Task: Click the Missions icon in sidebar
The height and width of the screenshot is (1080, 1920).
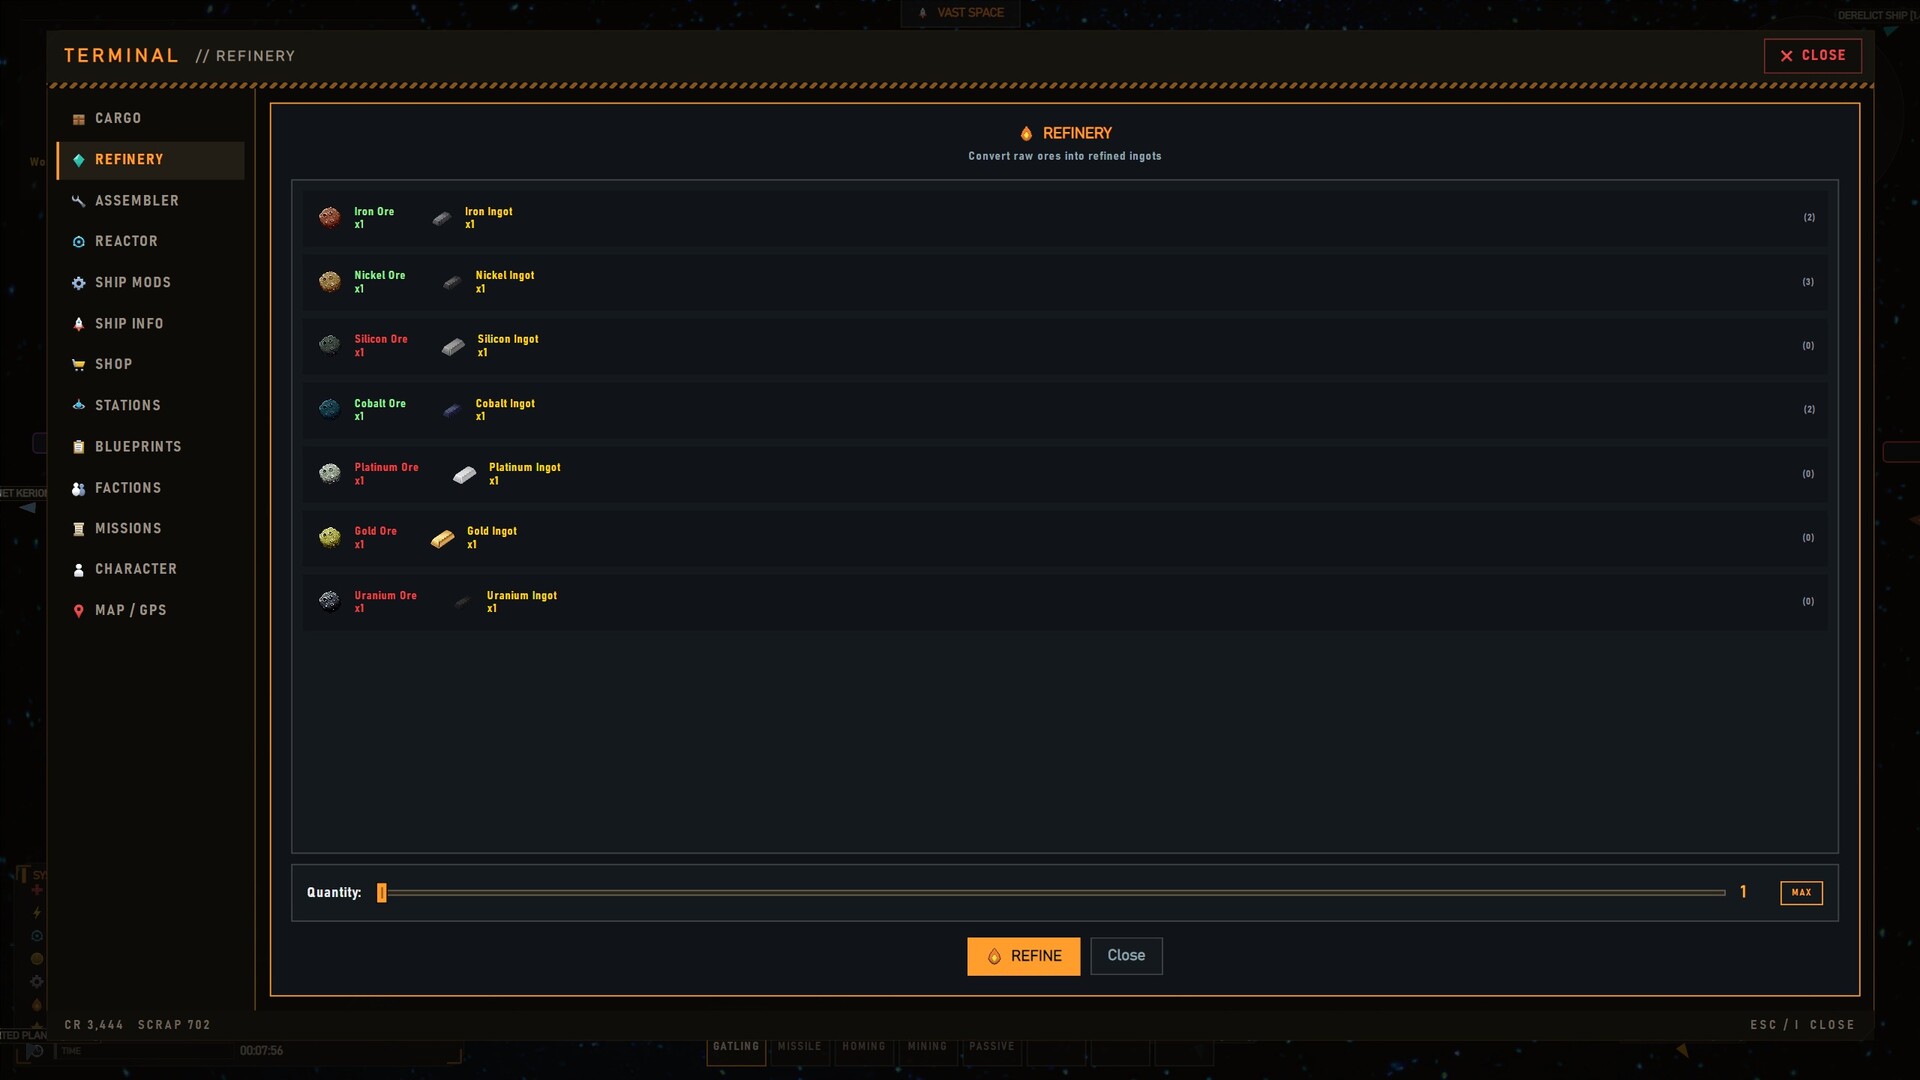Action: (78, 529)
